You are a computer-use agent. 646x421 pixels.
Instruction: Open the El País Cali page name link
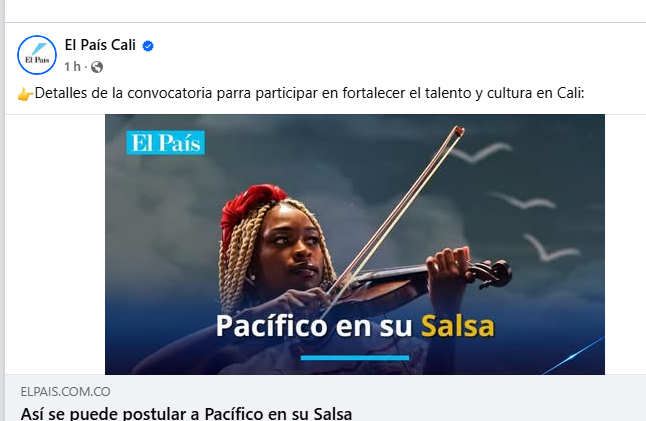point(100,45)
